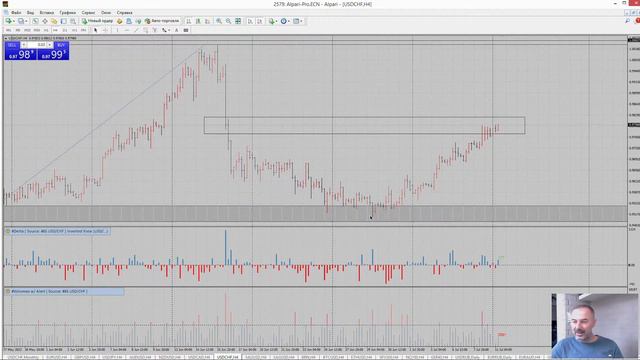Select the M1 timeframe button
Viewport: 640px width, 360px height.
coord(9,30)
